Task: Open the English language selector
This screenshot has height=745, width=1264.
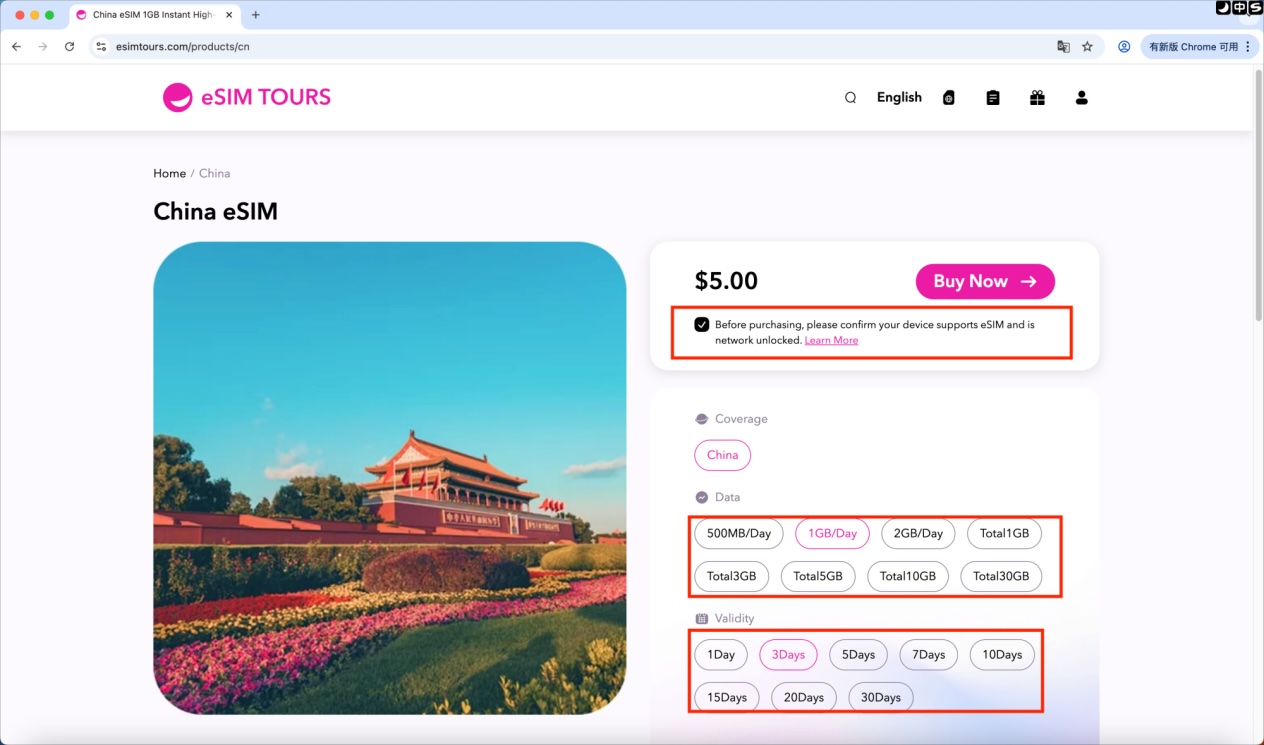Action: [x=898, y=97]
